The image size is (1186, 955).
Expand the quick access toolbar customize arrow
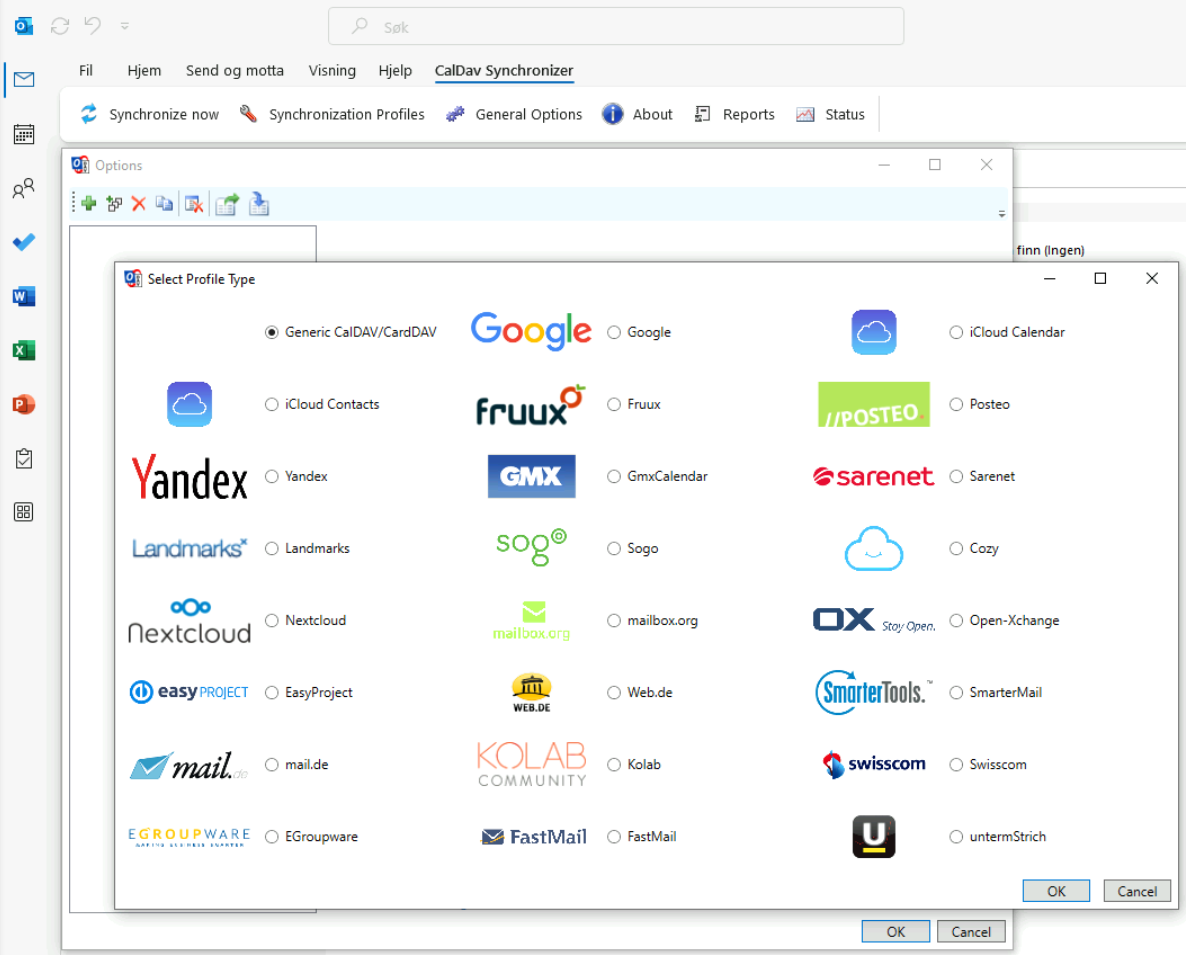[x=124, y=26]
